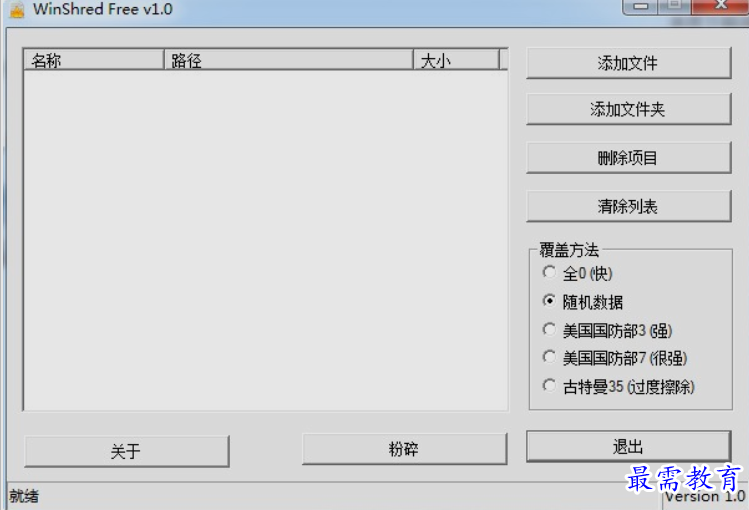
Task: Click the 退出 button
Action: [x=629, y=446]
